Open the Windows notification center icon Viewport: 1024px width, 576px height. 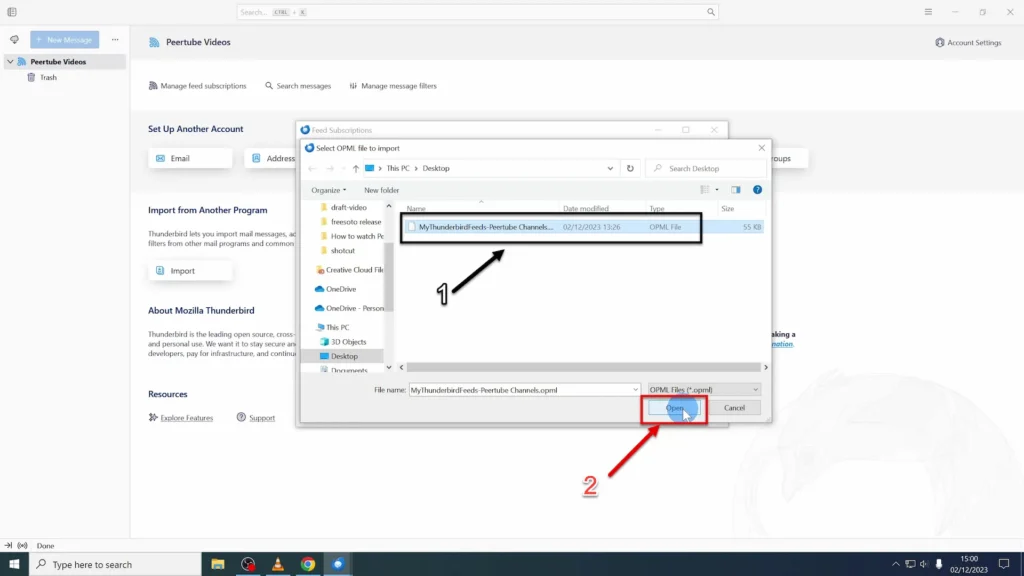1004,564
